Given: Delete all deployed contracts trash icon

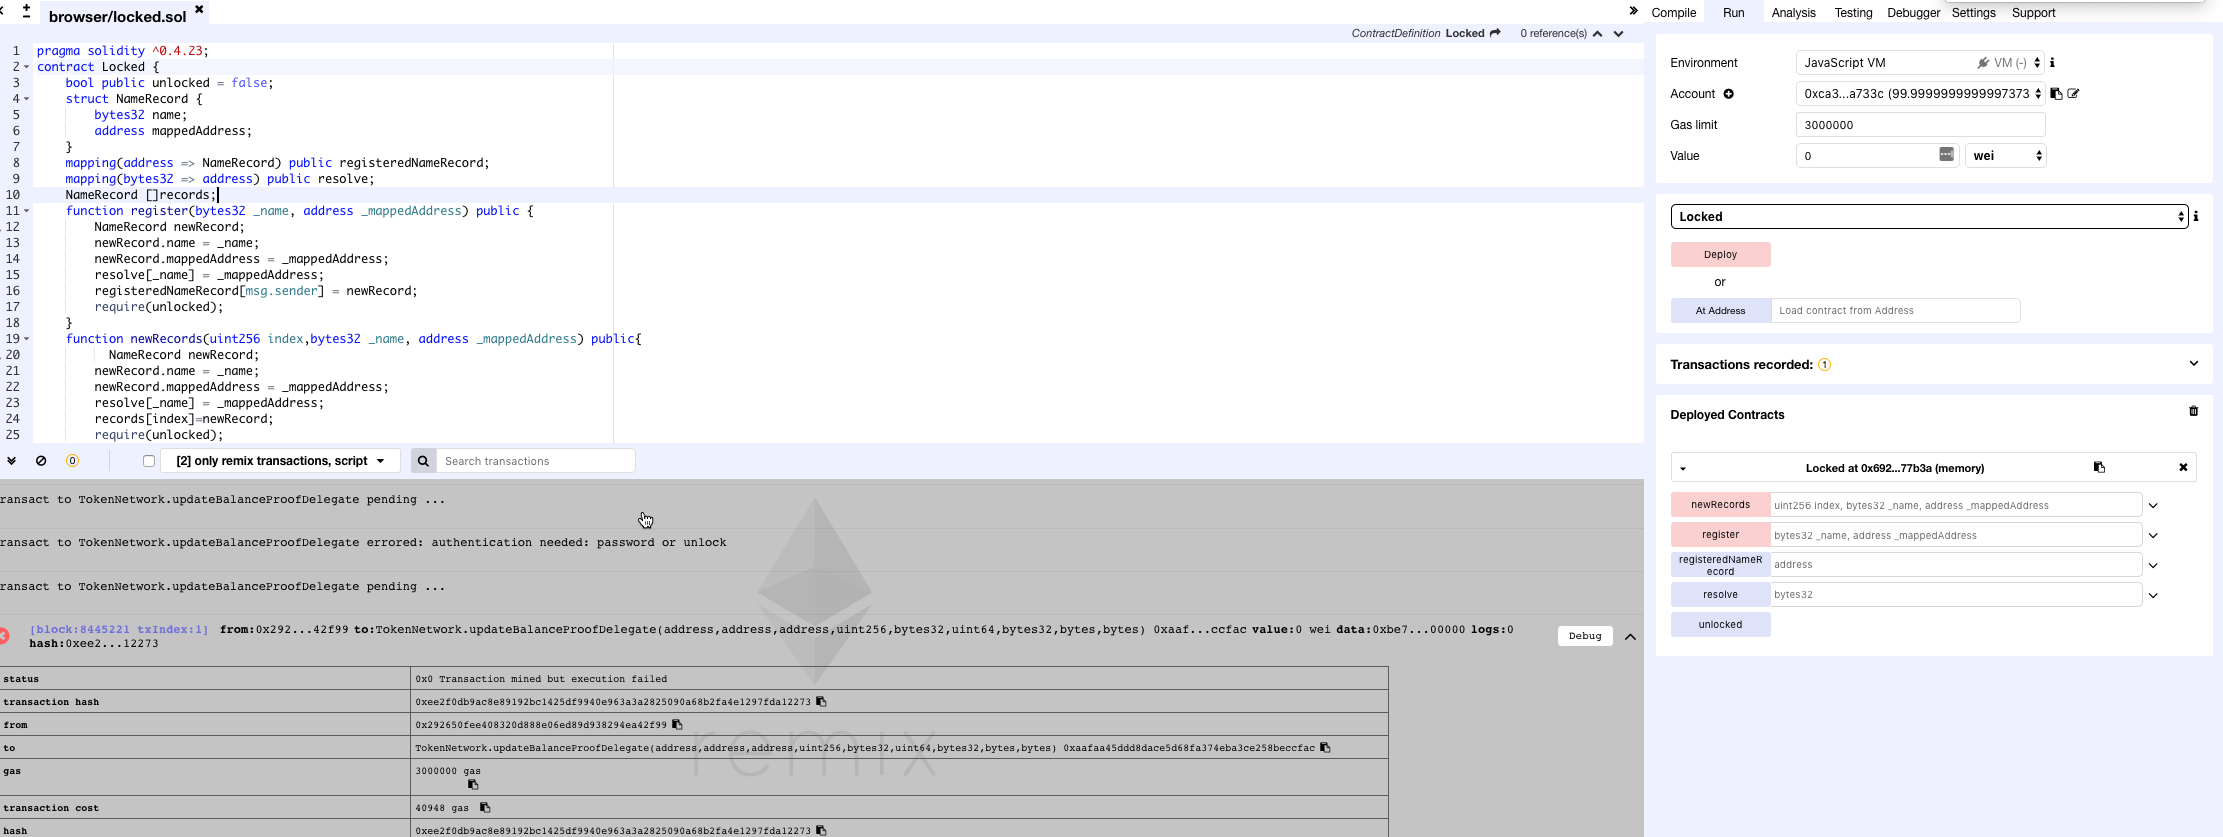Looking at the screenshot, I should pos(2193,411).
